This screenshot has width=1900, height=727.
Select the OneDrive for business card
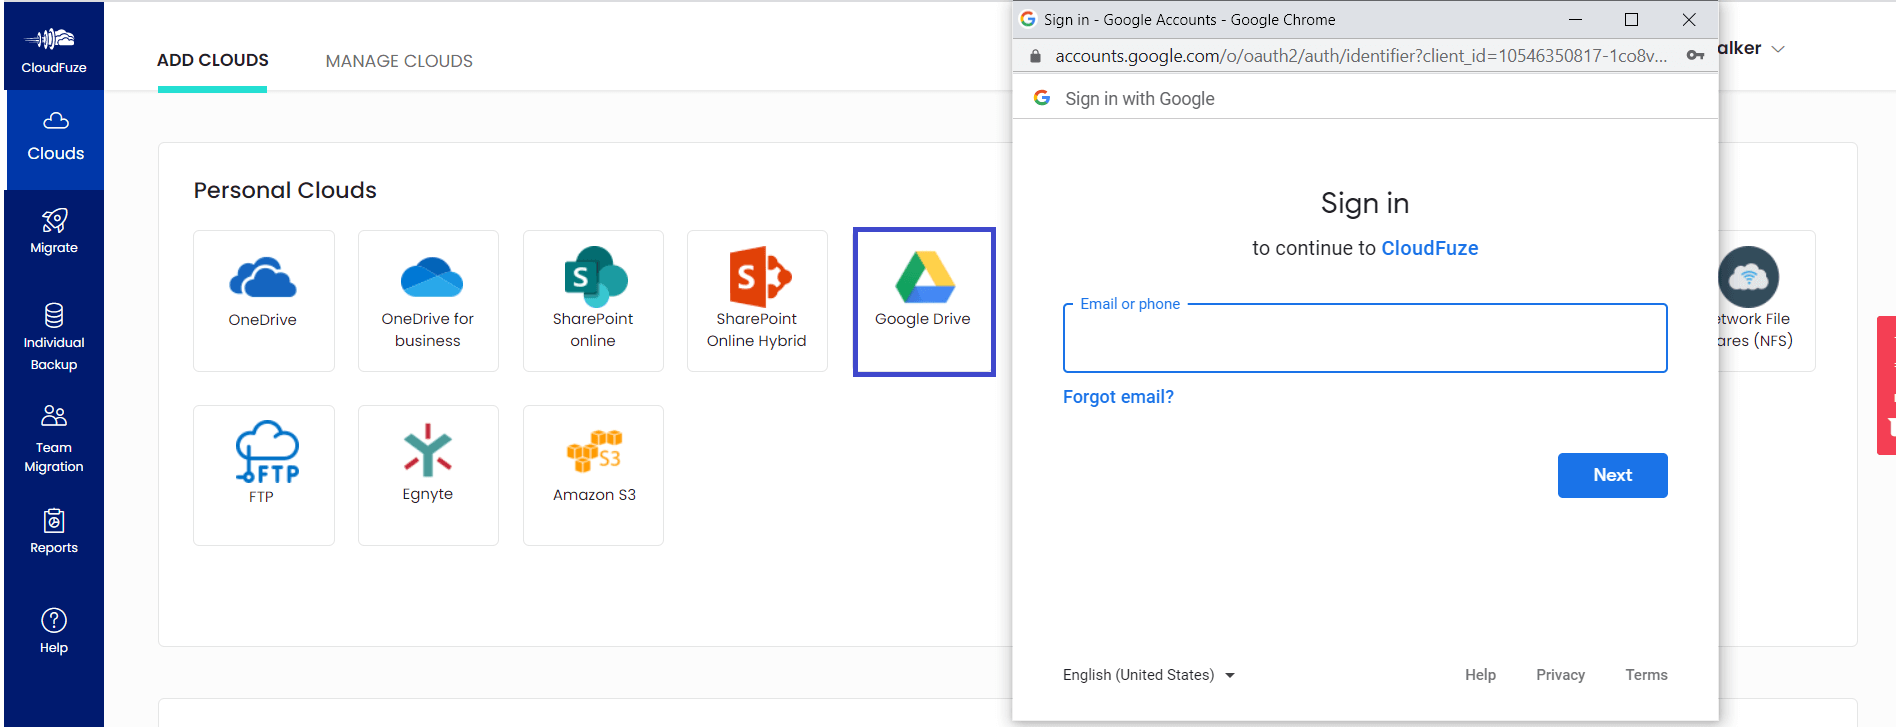pos(428,301)
